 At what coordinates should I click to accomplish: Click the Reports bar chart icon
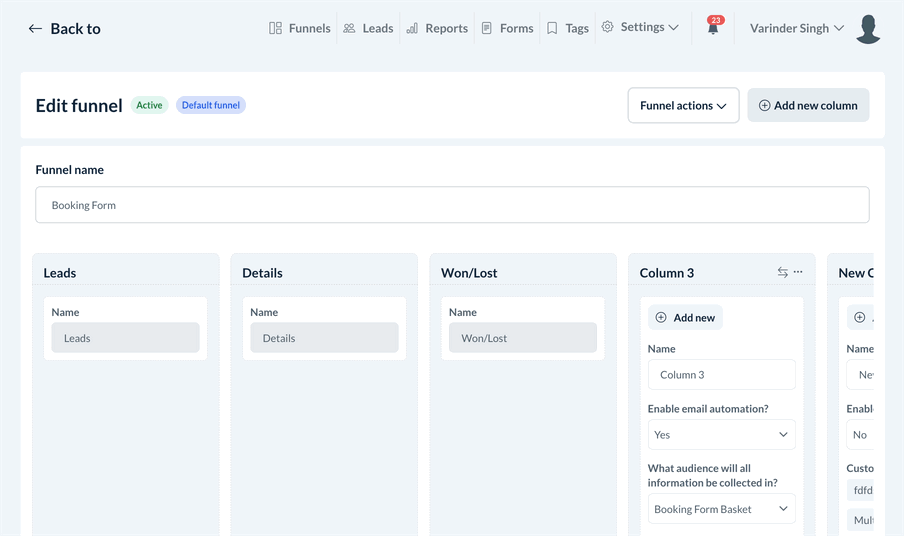pos(412,28)
